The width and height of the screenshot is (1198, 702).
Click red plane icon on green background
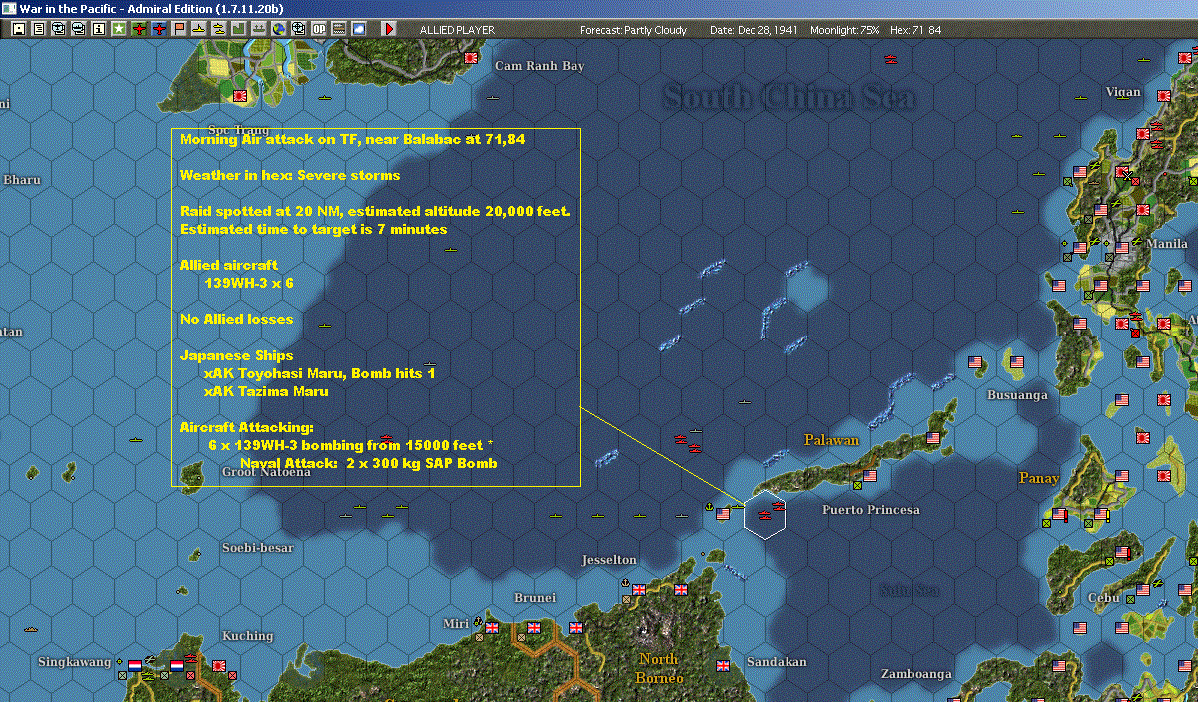(x=139, y=29)
